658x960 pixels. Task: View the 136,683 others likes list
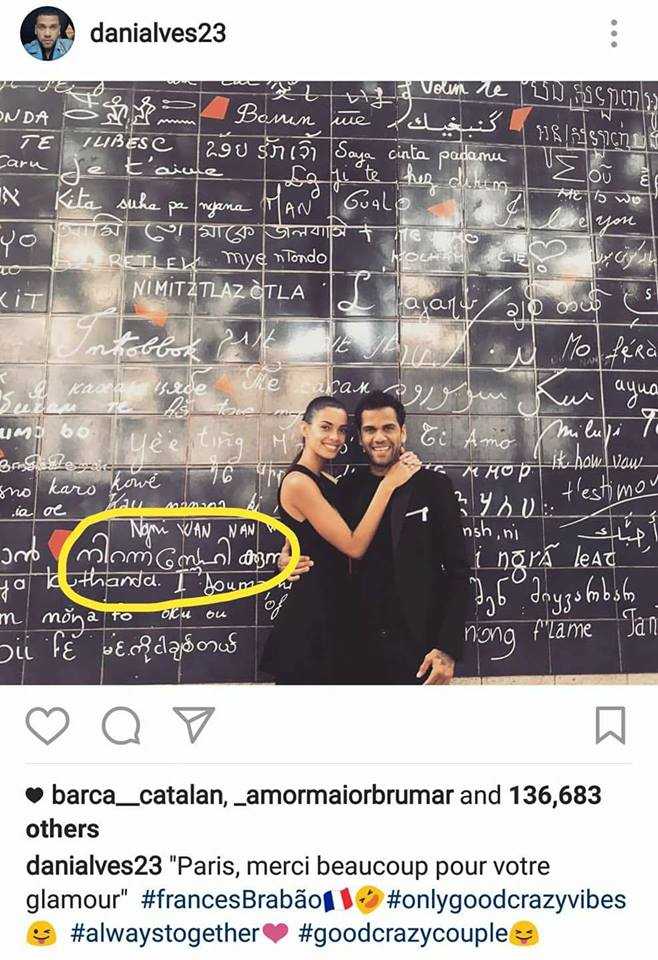pos(313,812)
